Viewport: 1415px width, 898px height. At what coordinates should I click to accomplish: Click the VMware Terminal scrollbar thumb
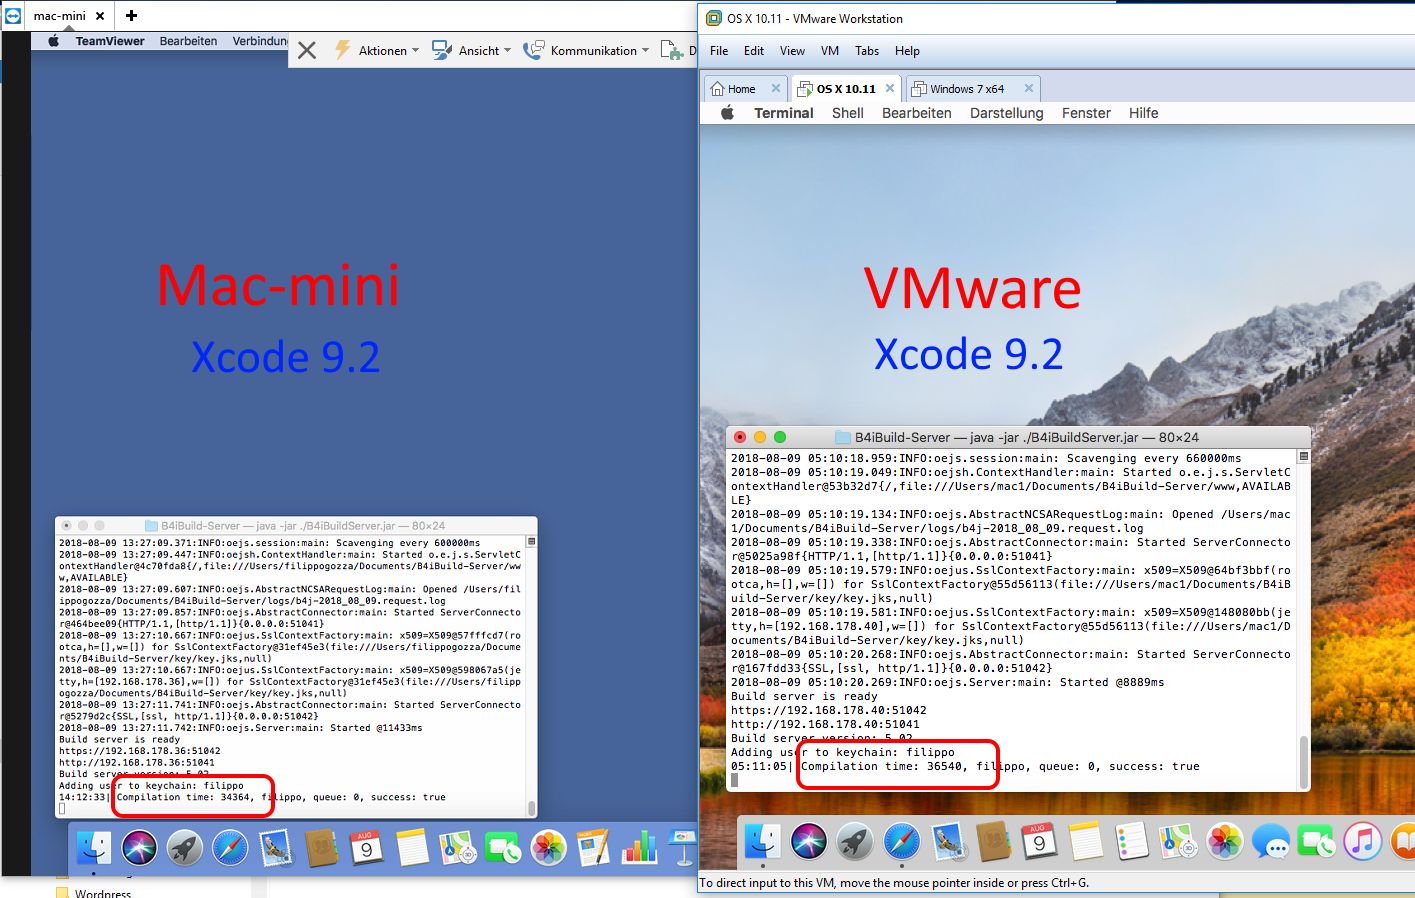coord(1303,761)
